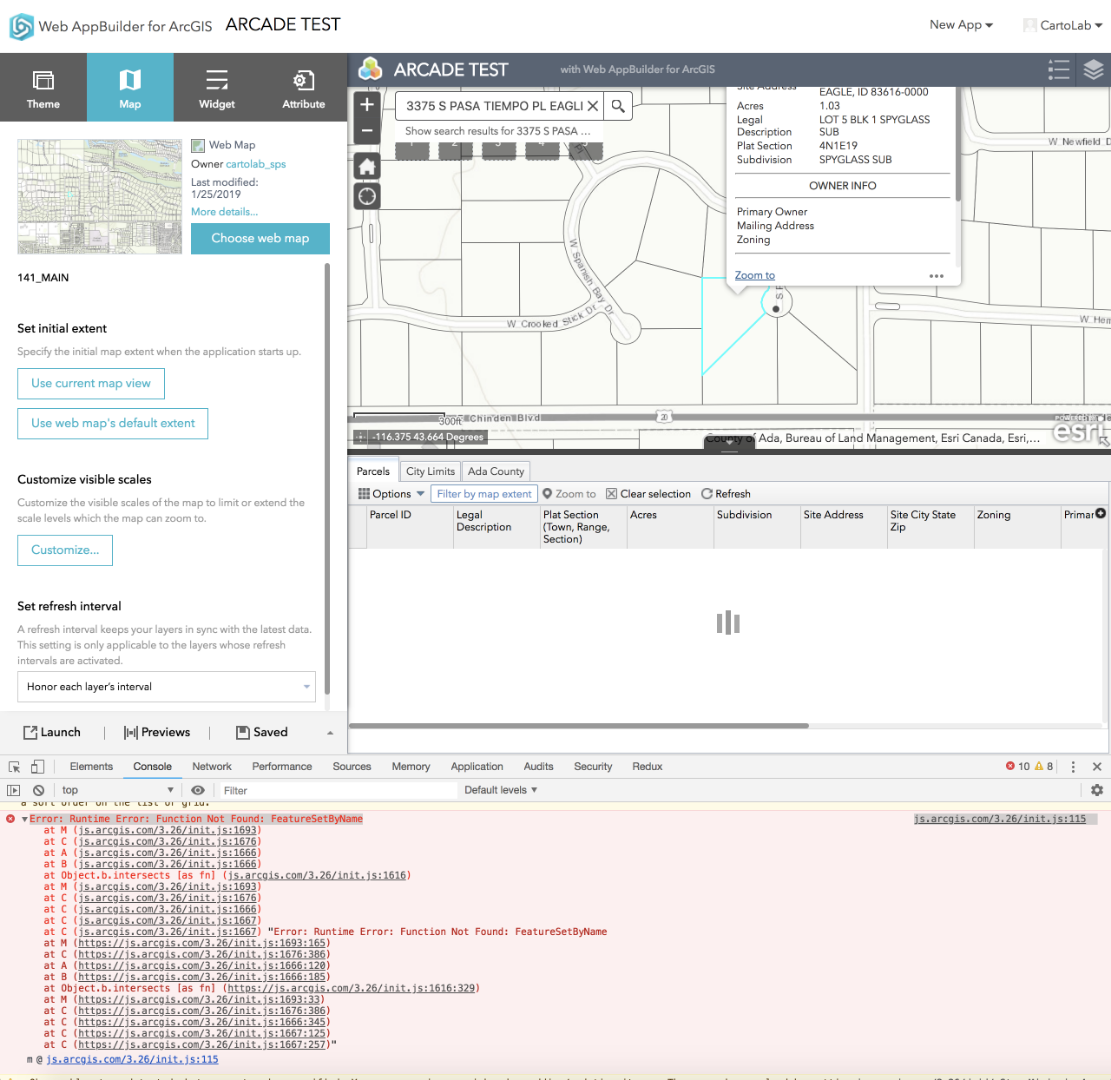Screen dimensions: 1111x1080
Task: Click the web map thumbnail preview
Action: coord(100,196)
